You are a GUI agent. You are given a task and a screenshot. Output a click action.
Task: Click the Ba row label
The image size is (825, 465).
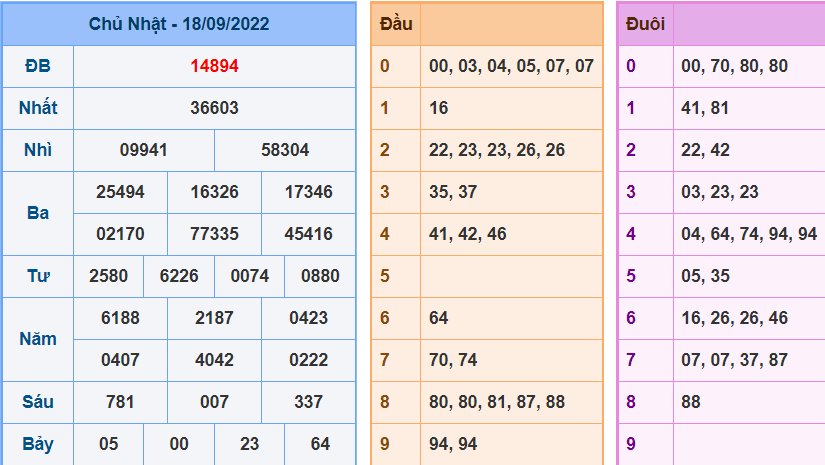coord(38,214)
